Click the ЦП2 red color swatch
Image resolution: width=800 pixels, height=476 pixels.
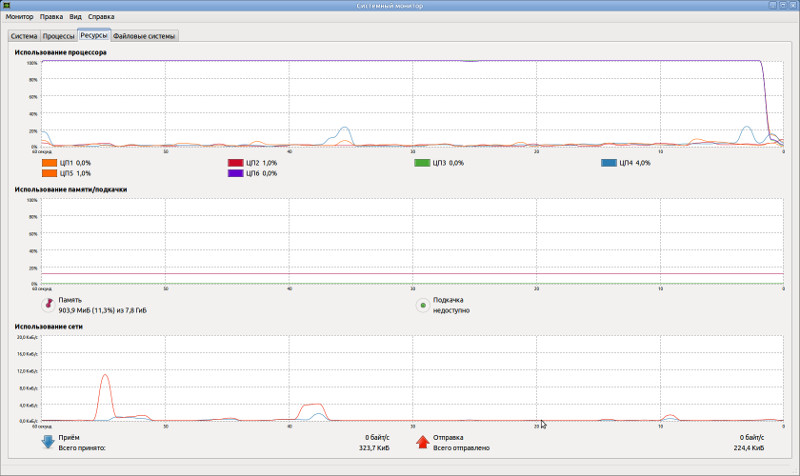tap(235, 163)
